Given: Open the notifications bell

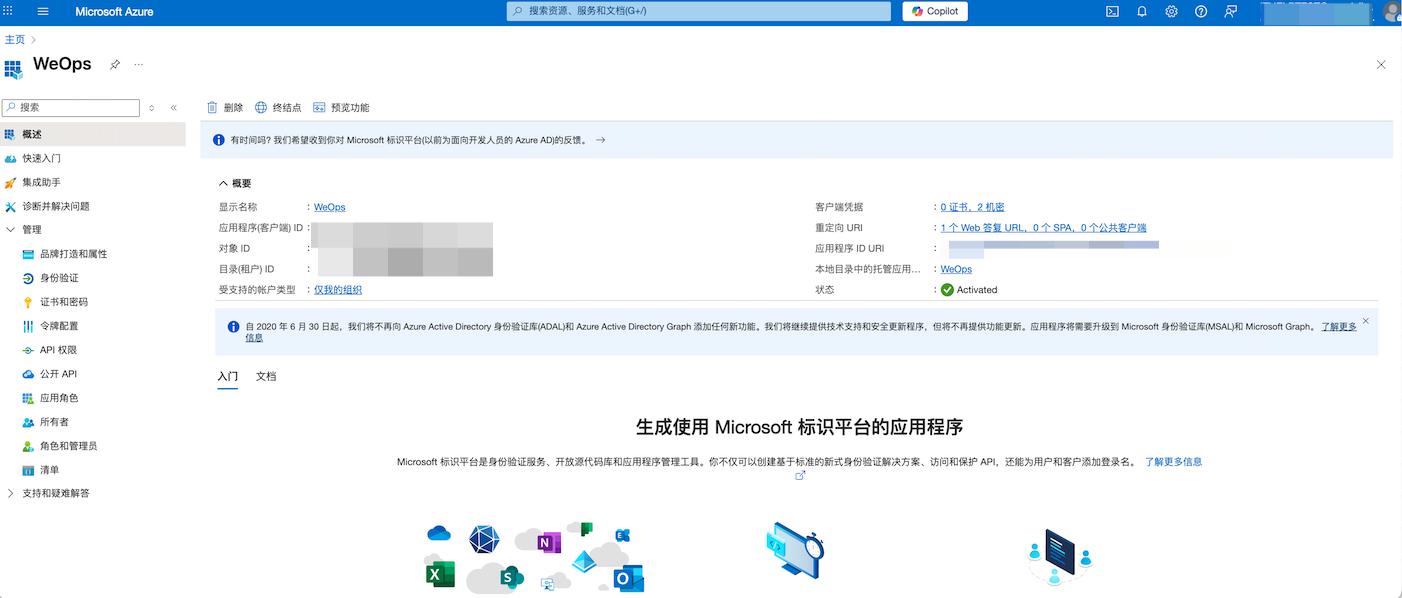Looking at the screenshot, I should 1142,11.
